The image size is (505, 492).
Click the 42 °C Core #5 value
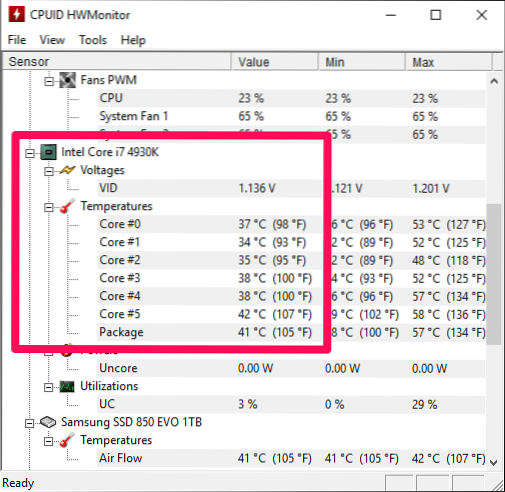click(275, 314)
